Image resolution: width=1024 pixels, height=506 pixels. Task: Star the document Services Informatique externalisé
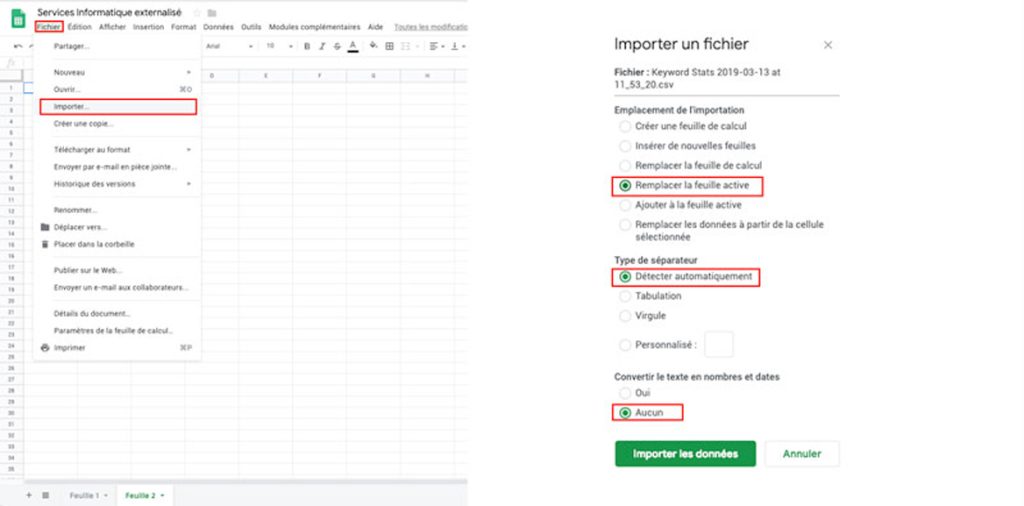[197, 13]
